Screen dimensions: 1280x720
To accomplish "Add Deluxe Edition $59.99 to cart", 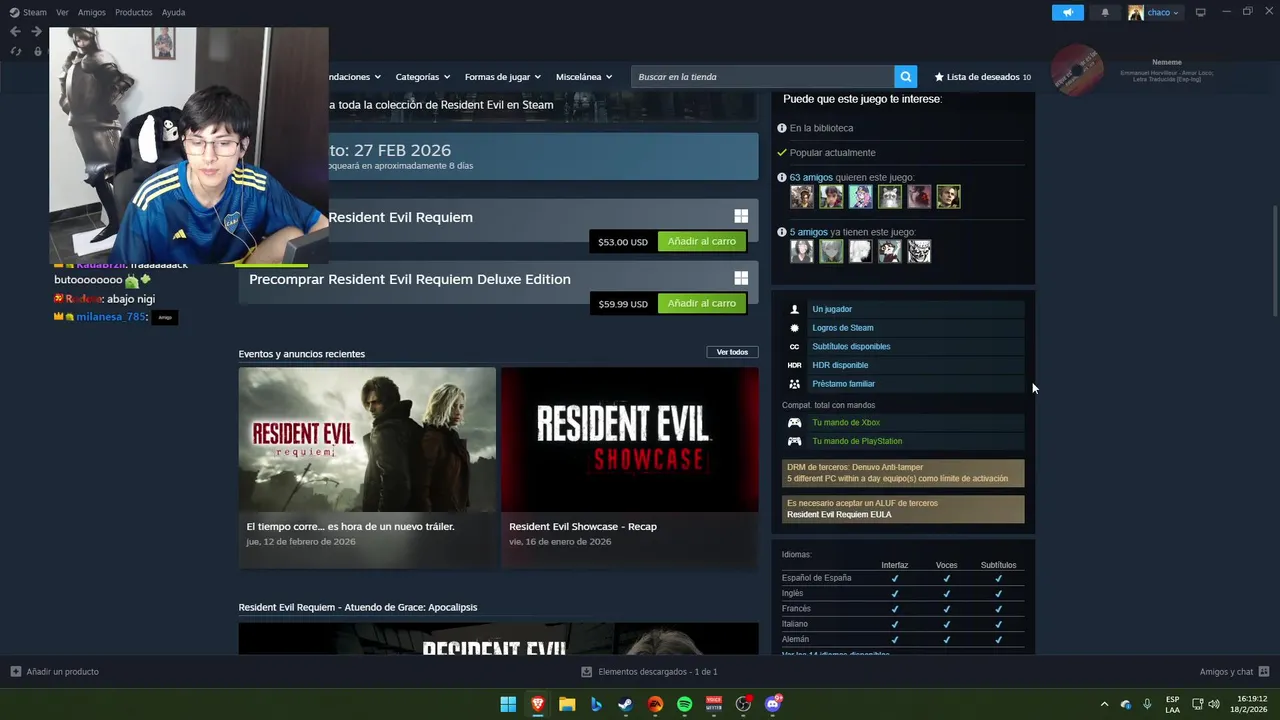I will (x=701, y=303).
